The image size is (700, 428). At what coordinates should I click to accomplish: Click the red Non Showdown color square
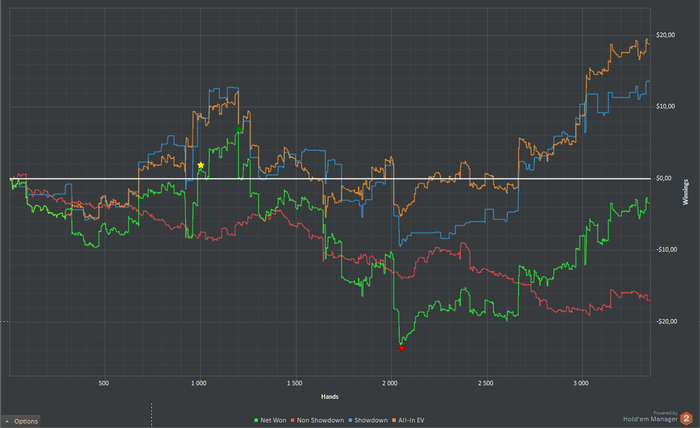[x=293, y=420]
